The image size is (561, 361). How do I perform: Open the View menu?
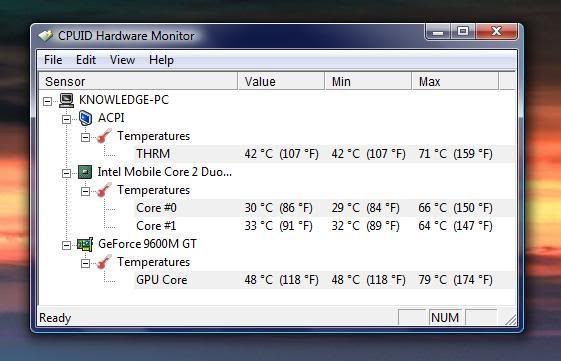point(122,60)
